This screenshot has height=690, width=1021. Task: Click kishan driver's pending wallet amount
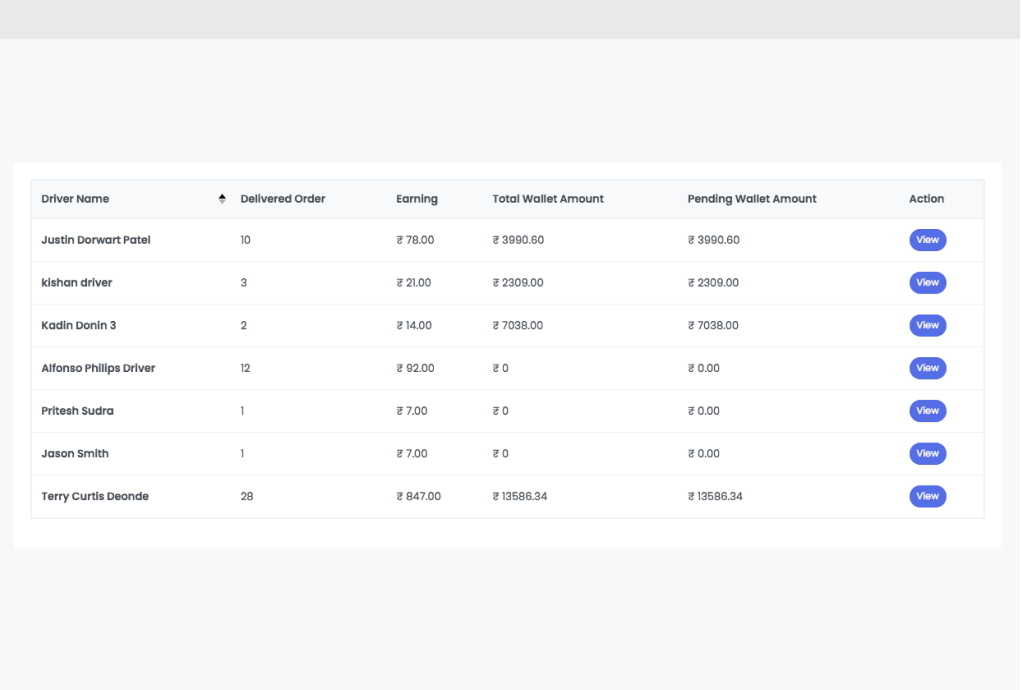pos(714,283)
